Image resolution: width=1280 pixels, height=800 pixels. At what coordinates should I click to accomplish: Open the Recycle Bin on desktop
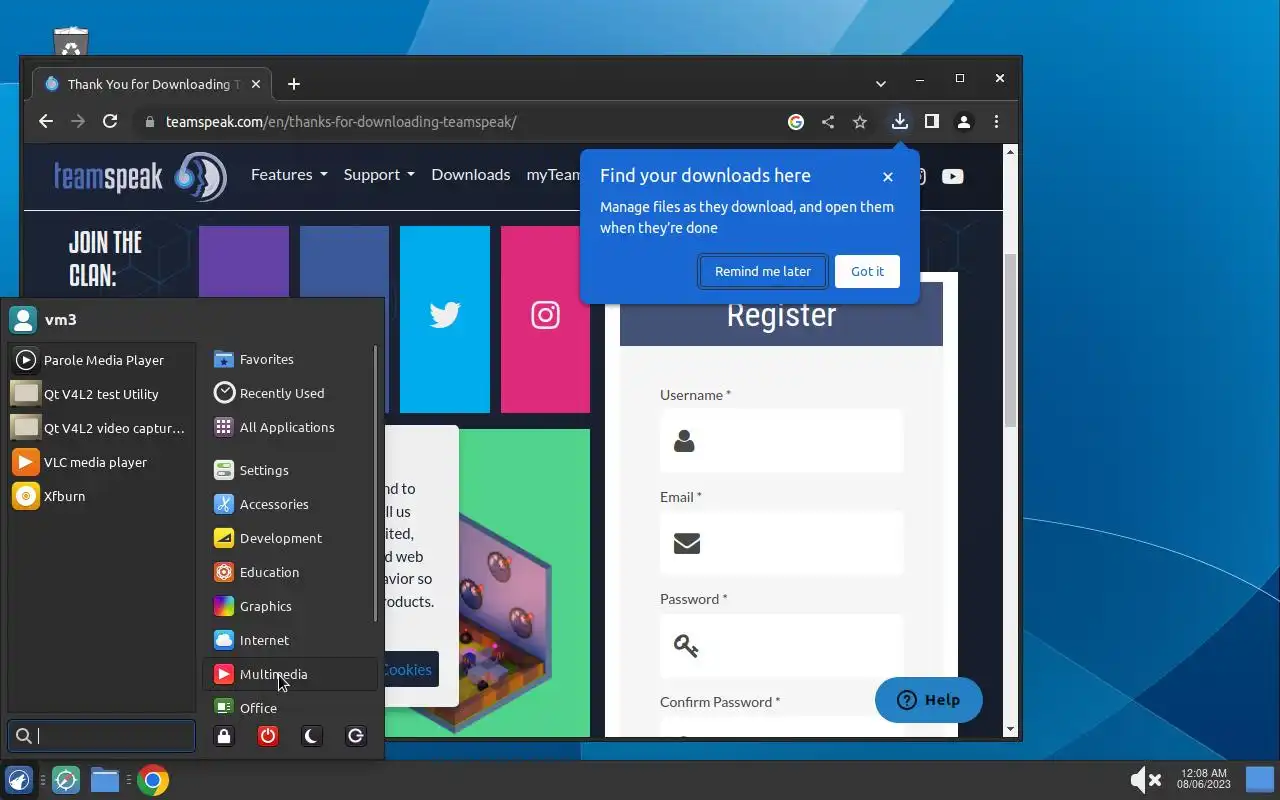pyautogui.click(x=71, y=42)
